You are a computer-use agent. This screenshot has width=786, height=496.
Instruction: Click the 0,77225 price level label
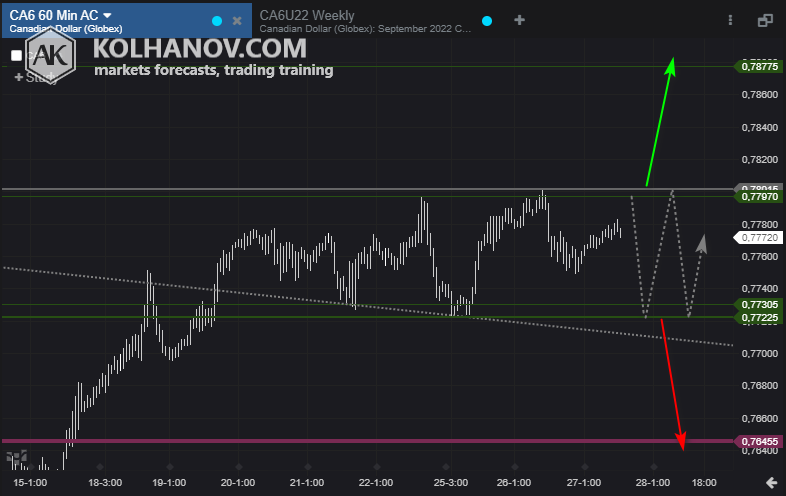[x=759, y=317]
